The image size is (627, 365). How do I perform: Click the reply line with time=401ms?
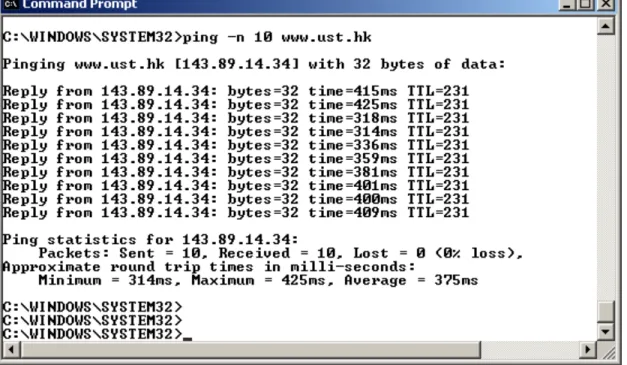(236, 186)
